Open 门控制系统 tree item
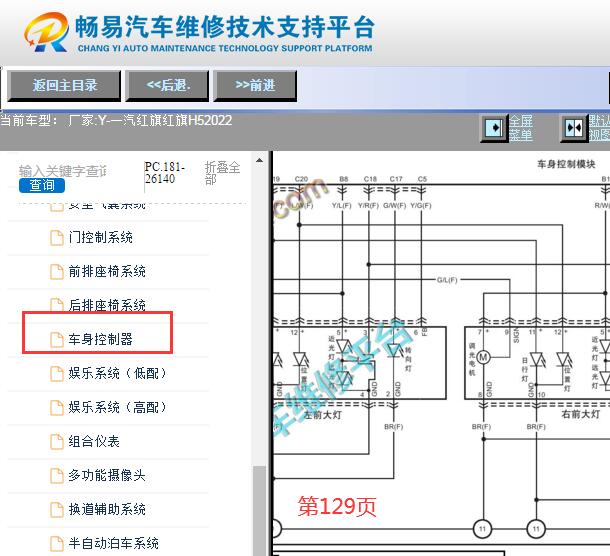Screen dimensions: 610x556 (x=101, y=237)
